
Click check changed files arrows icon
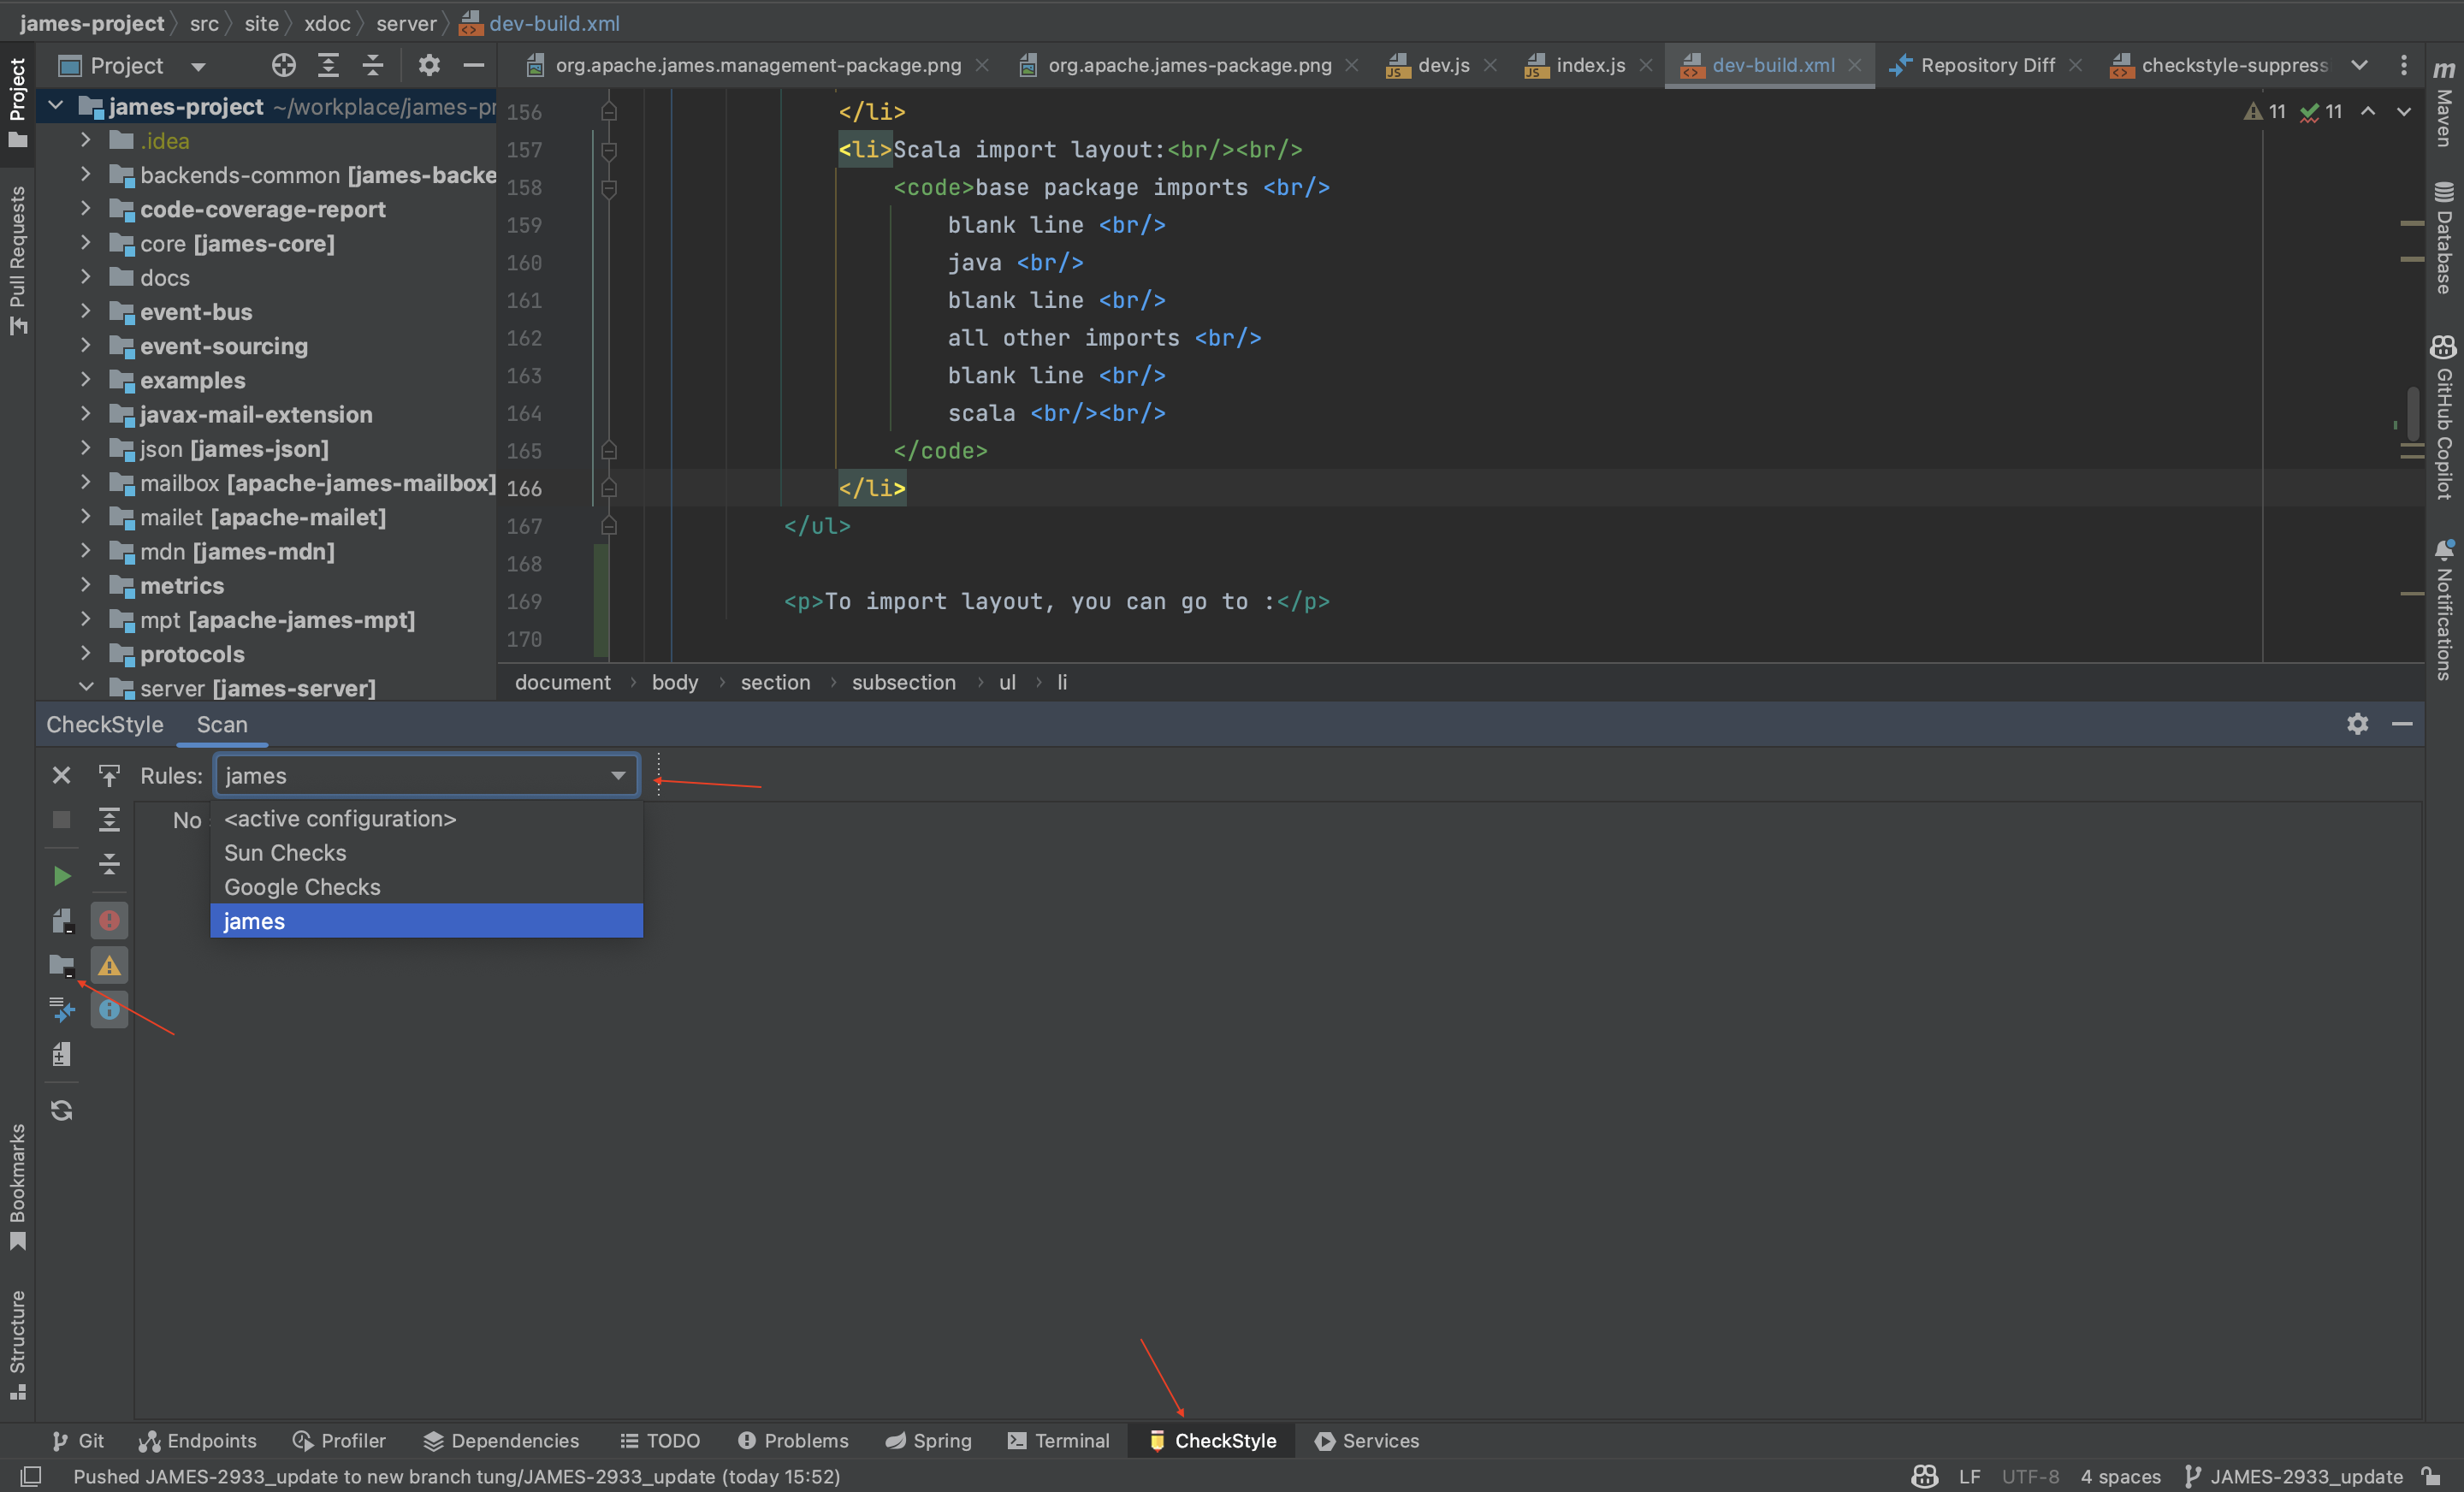61,1010
